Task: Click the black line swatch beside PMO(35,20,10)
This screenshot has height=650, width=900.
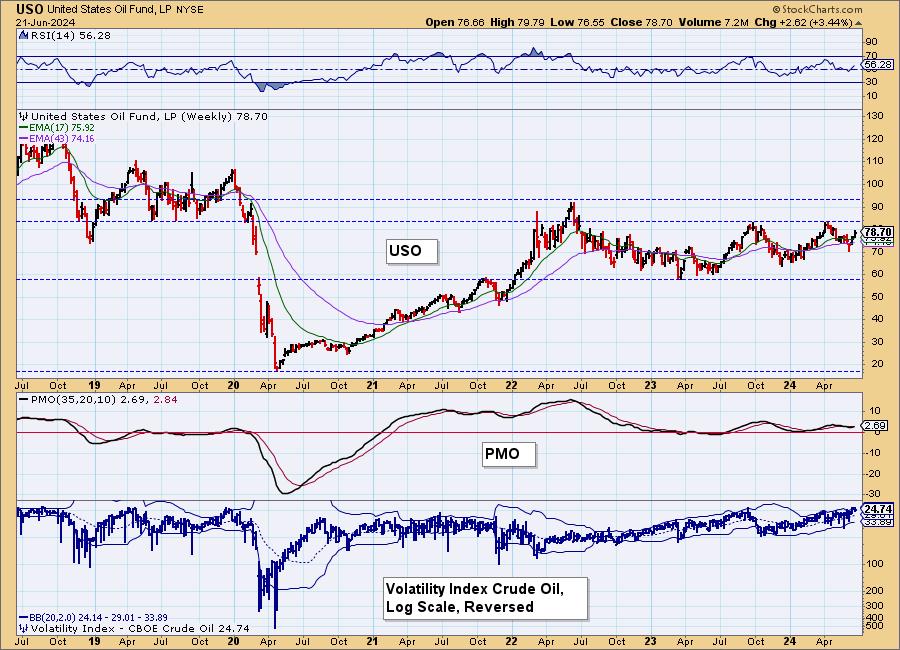Action: click(x=24, y=399)
